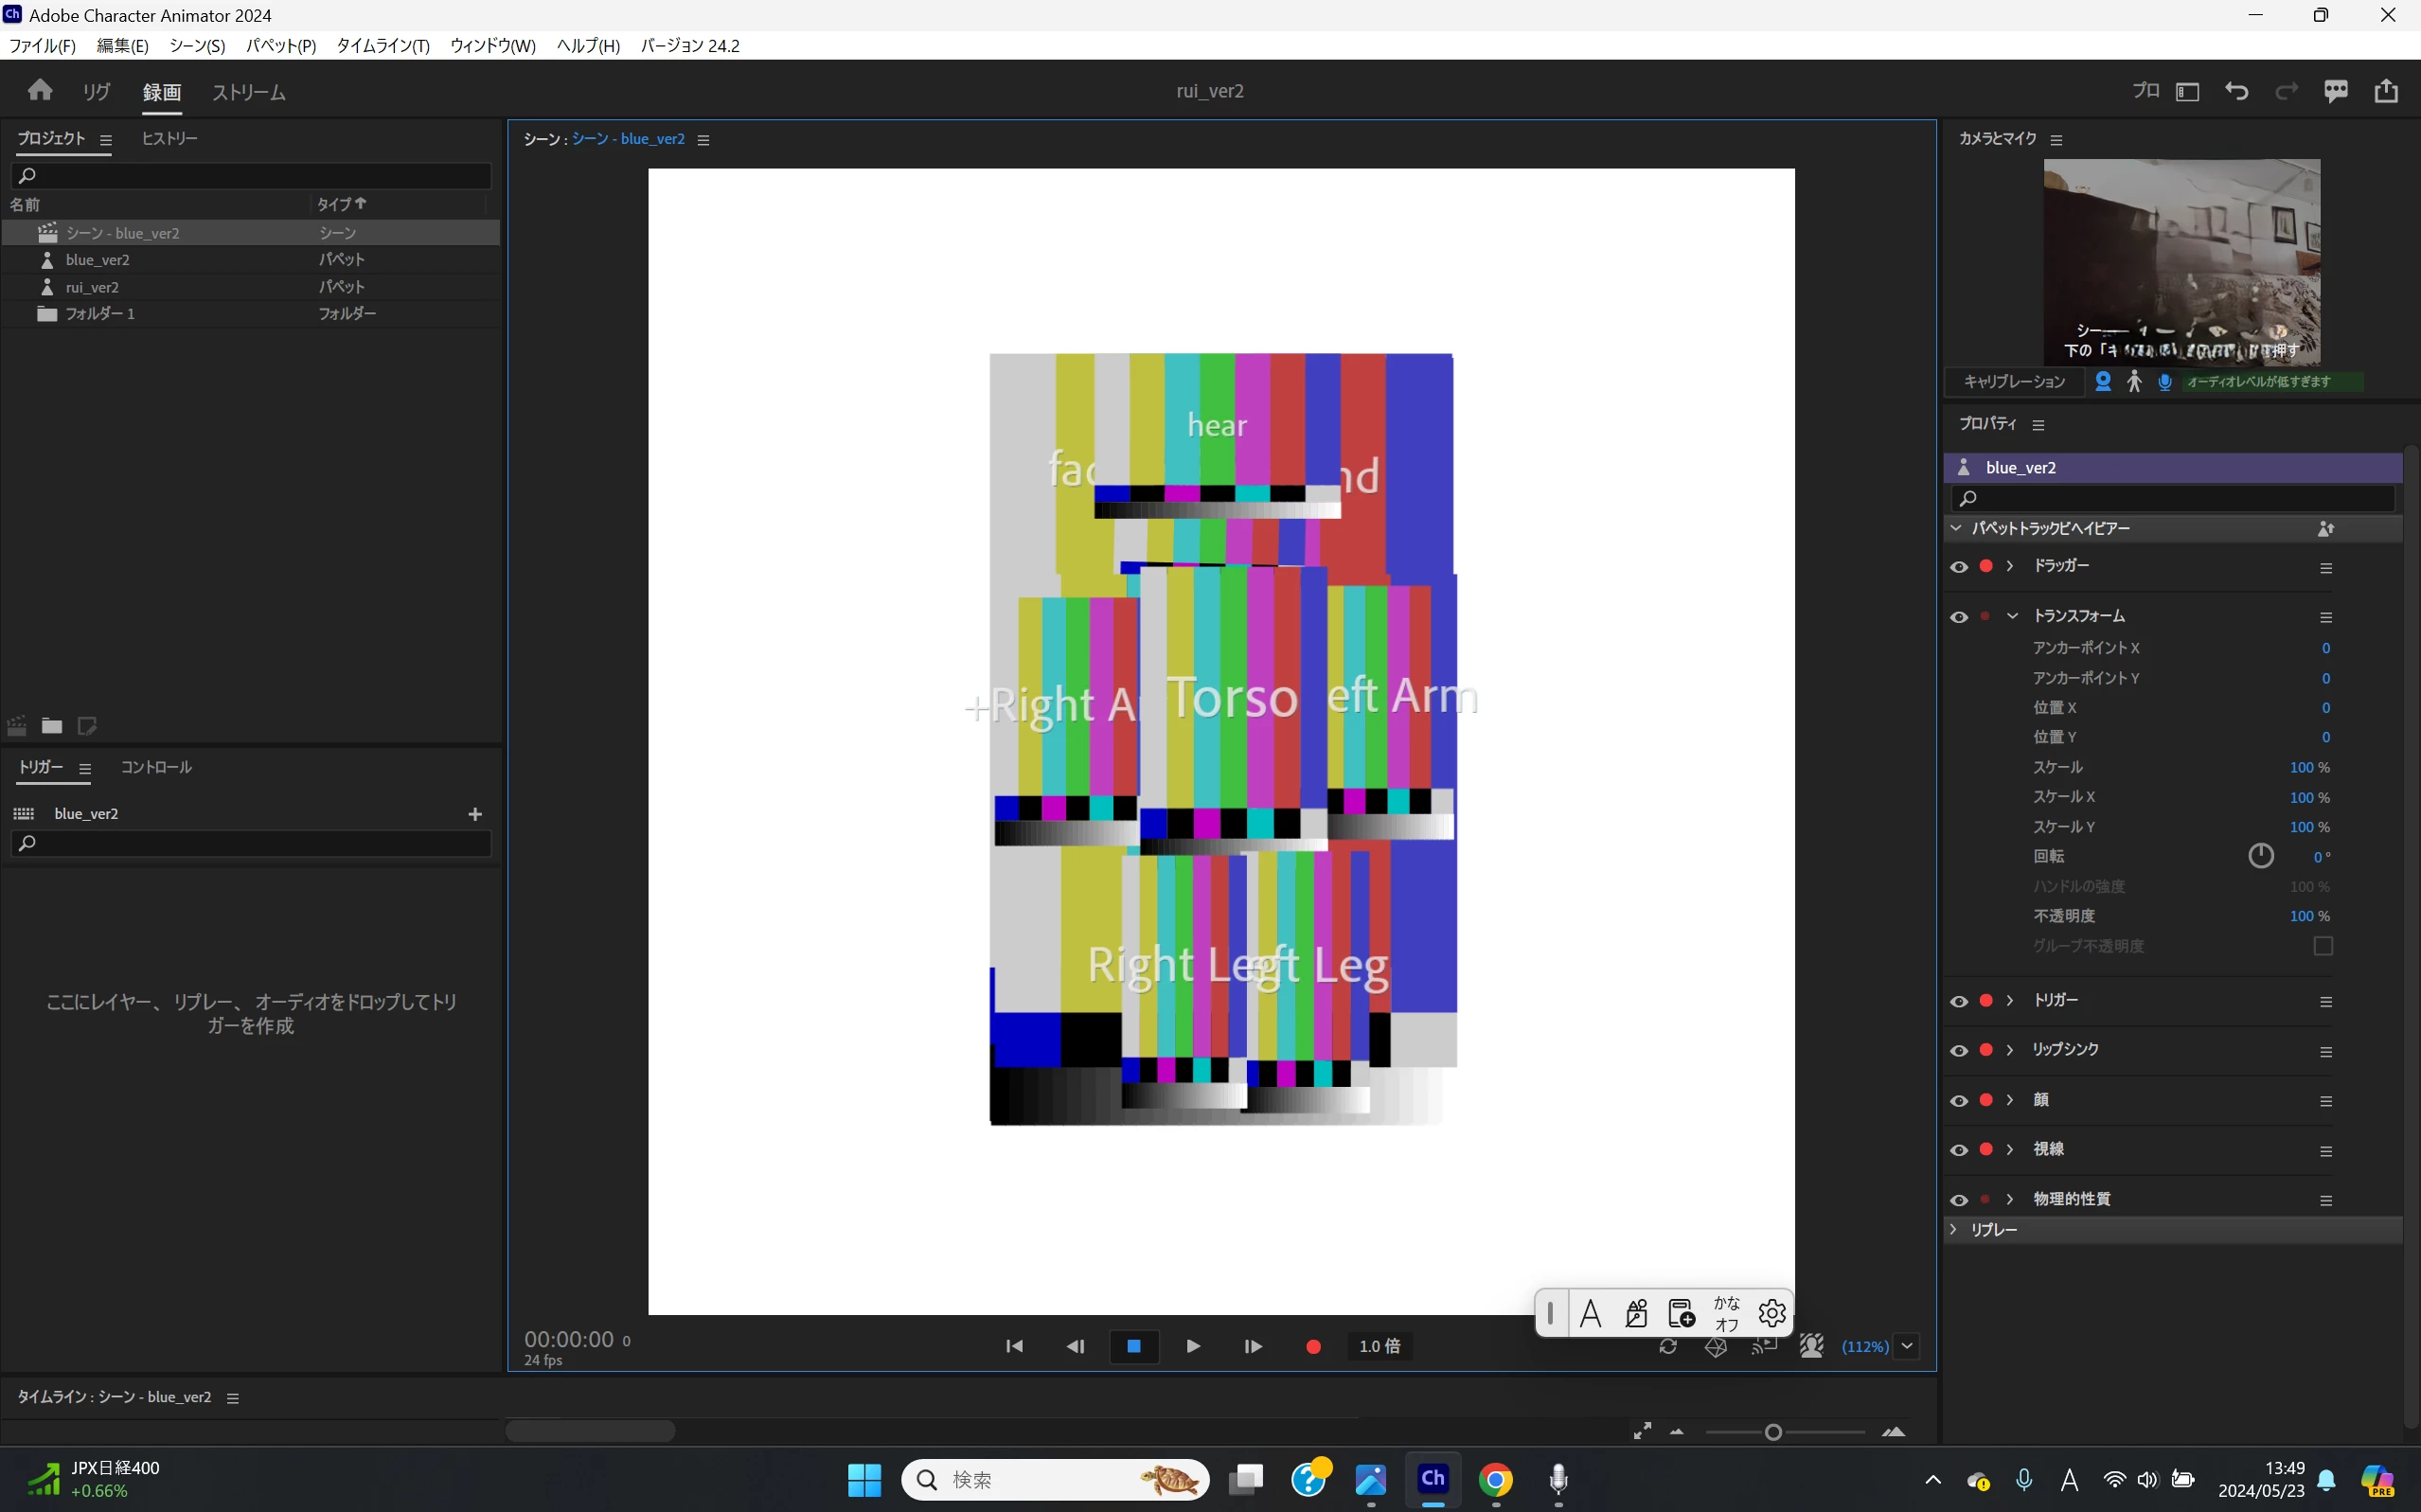Check the グループ不透明度 checkbox
Image resolution: width=2421 pixels, height=1512 pixels.
(x=2323, y=946)
